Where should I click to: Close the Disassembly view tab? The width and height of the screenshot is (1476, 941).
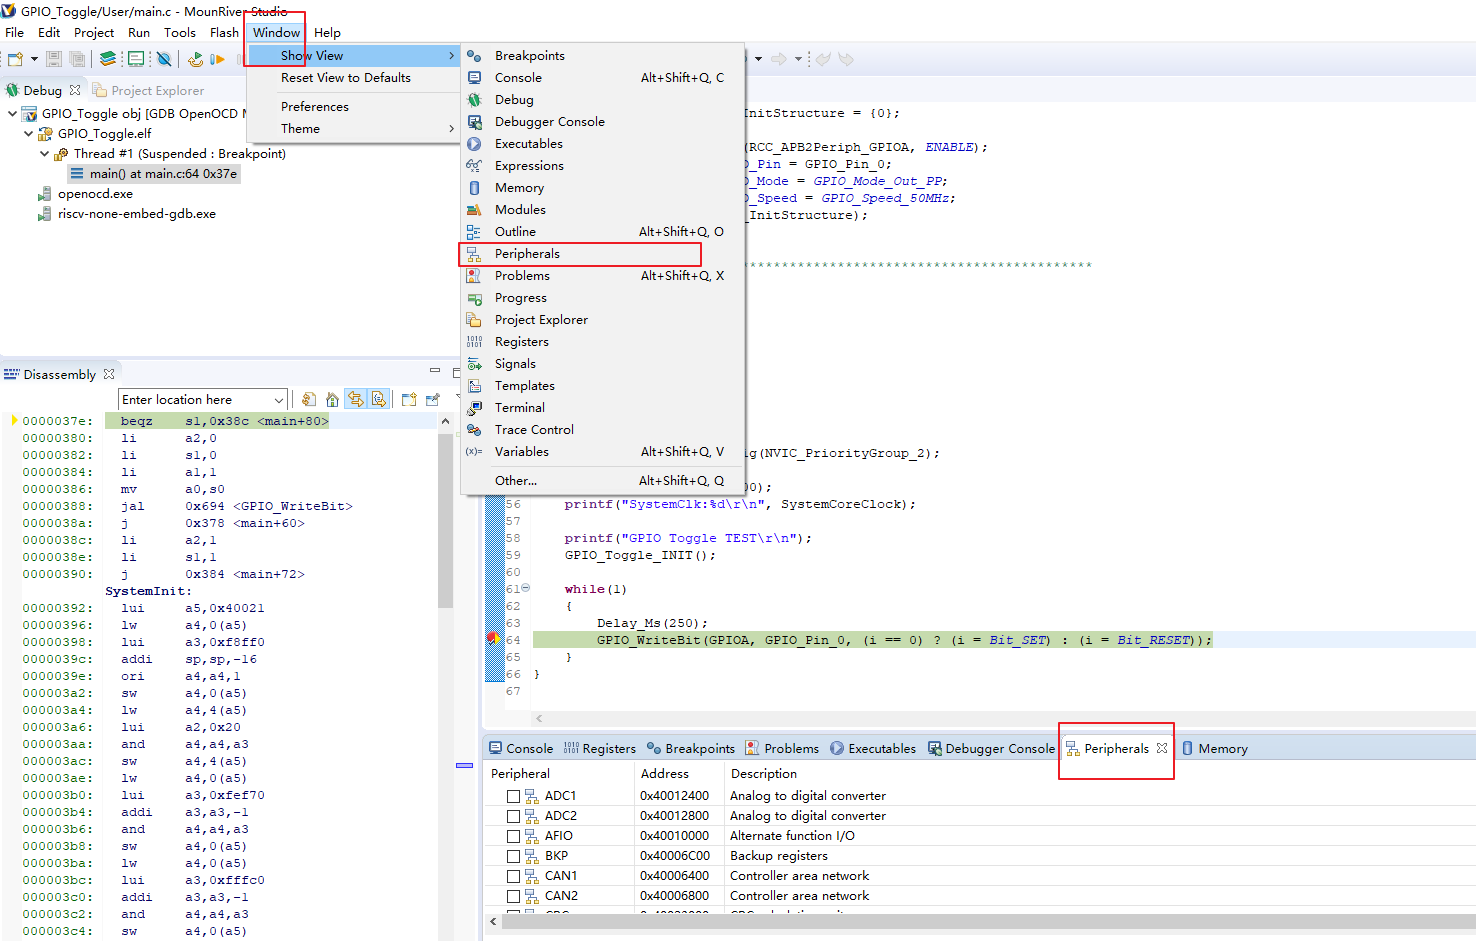tap(109, 374)
